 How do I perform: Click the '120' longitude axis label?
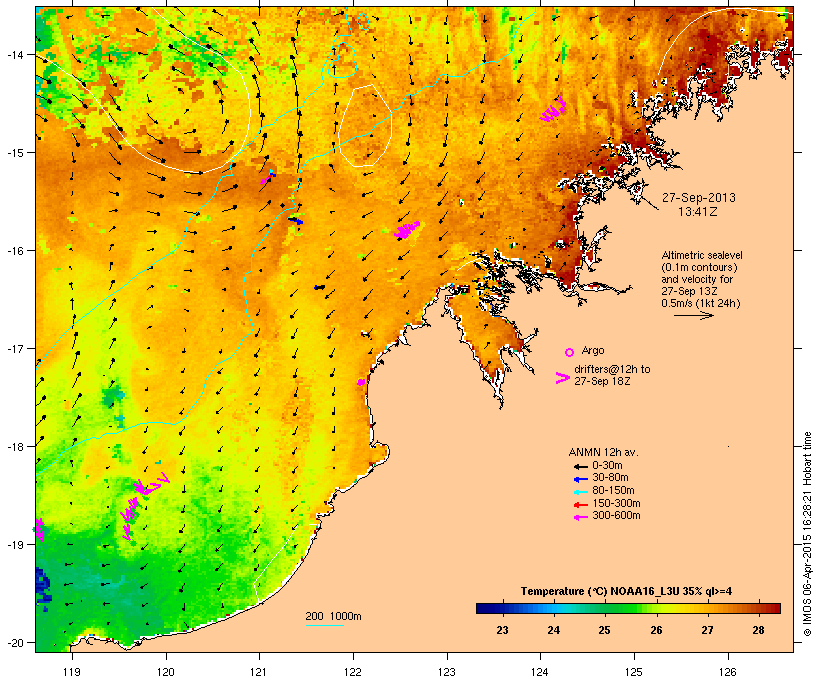(166, 672)
